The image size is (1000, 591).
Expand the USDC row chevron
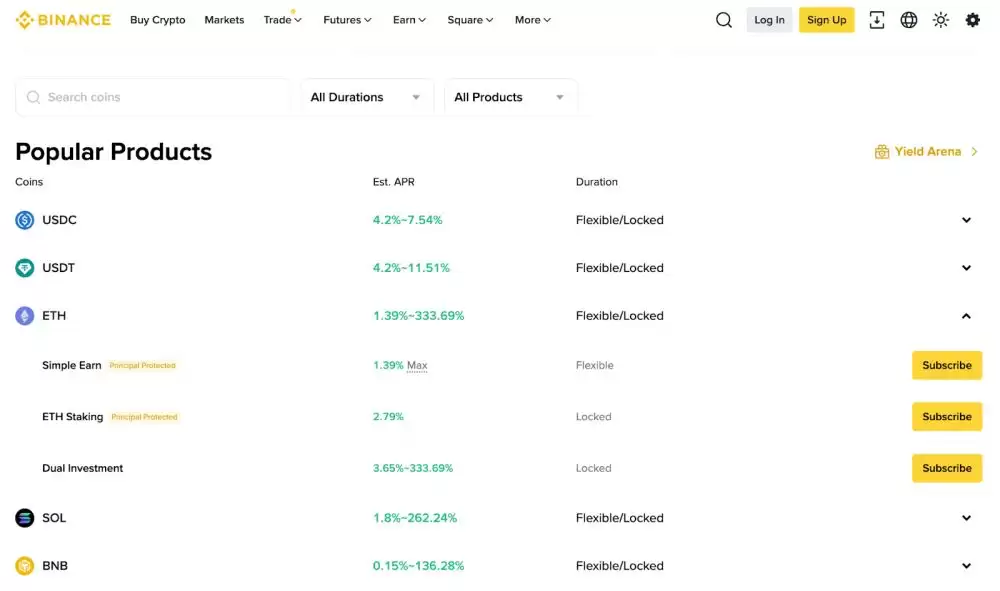tap(966, 220)
